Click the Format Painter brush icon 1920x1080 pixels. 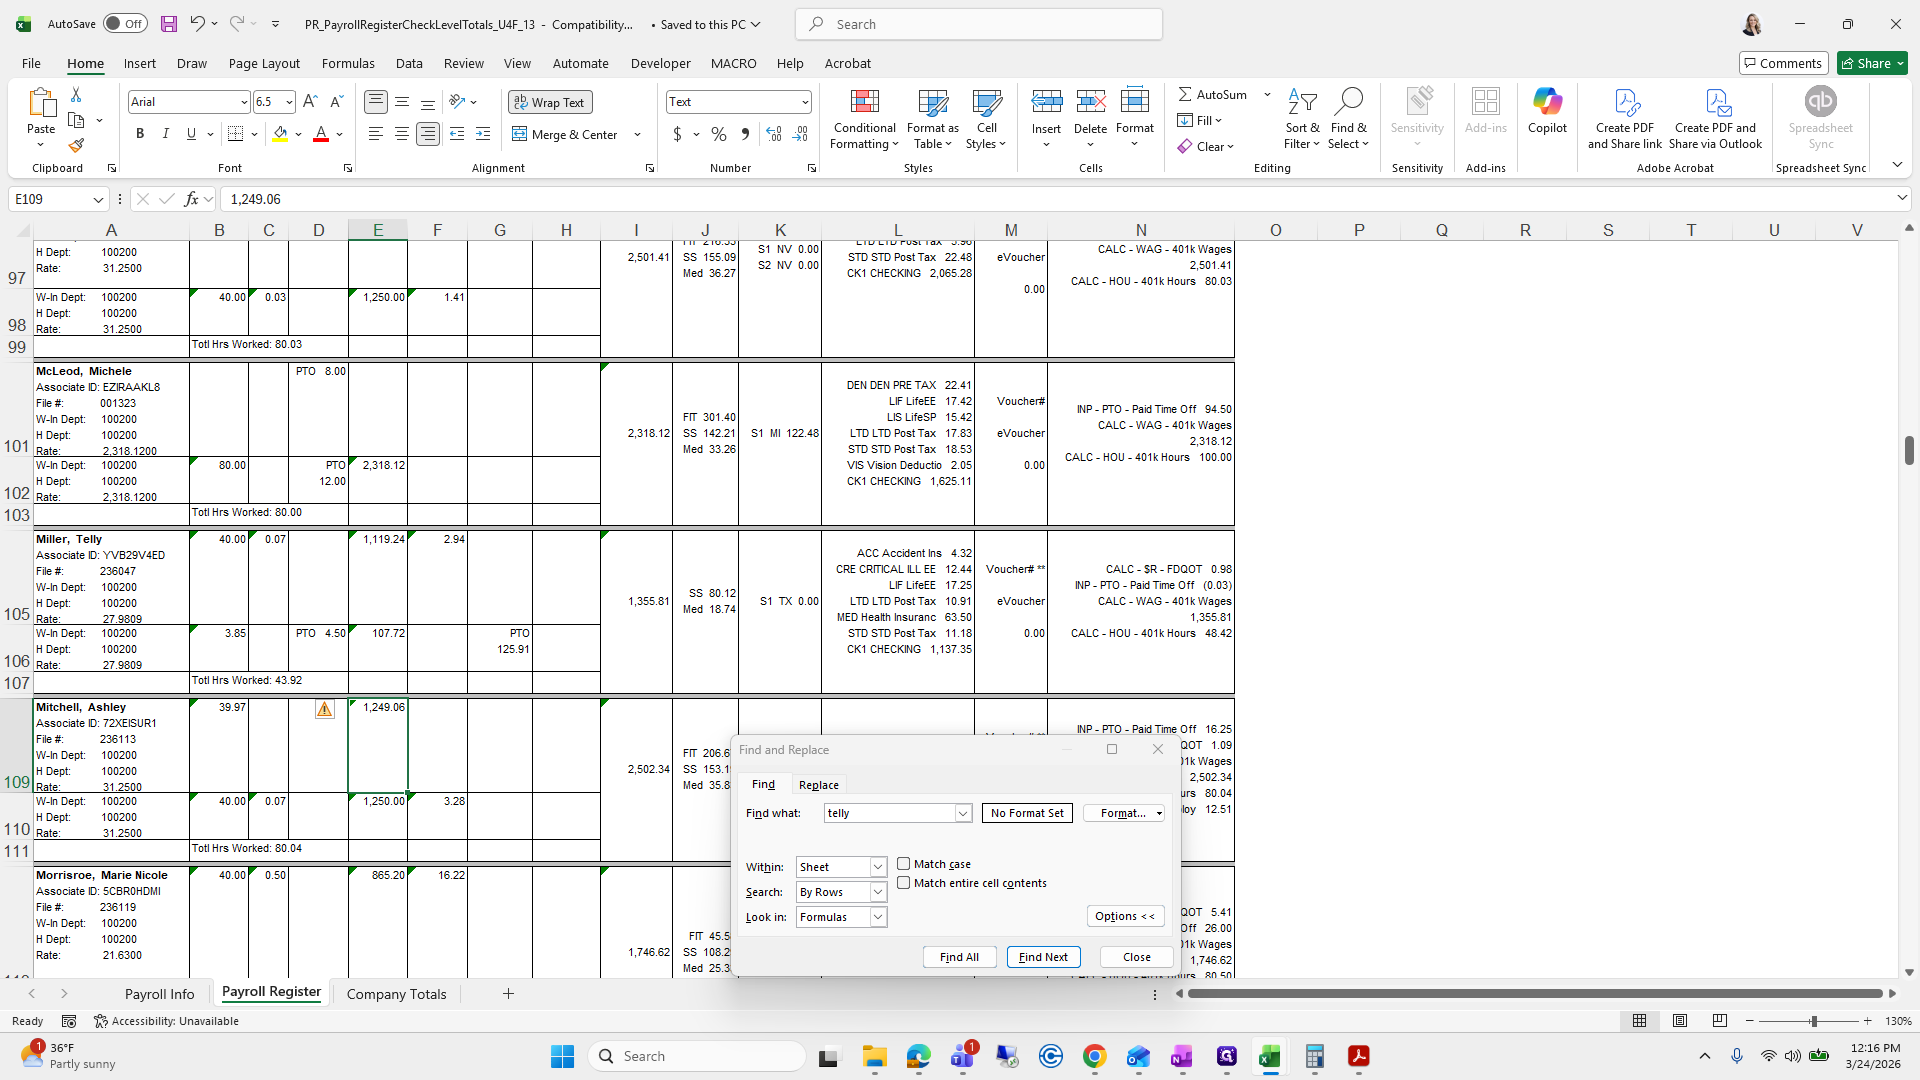(x=76, y=146)
